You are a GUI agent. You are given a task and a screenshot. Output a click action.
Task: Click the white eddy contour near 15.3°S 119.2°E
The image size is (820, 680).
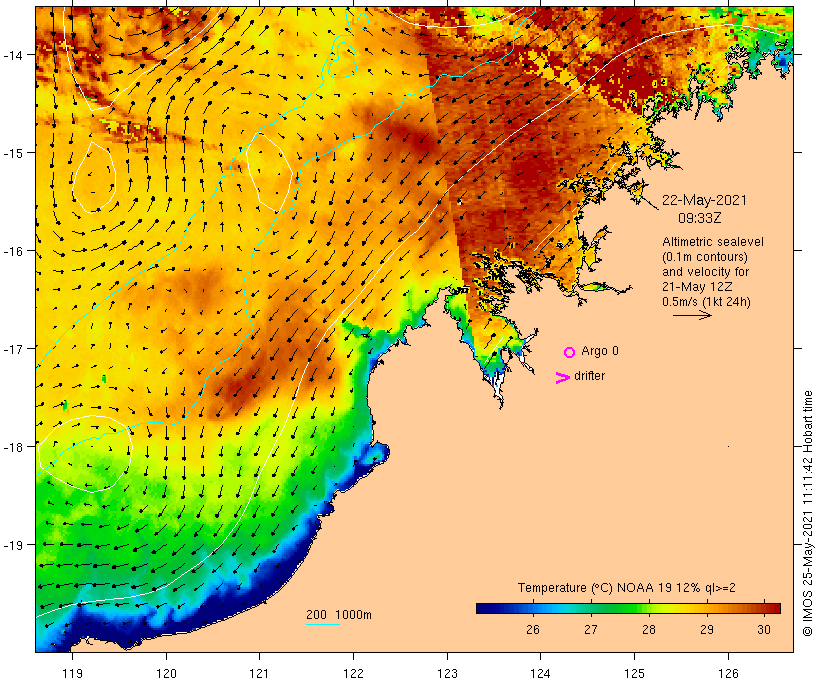94,177
